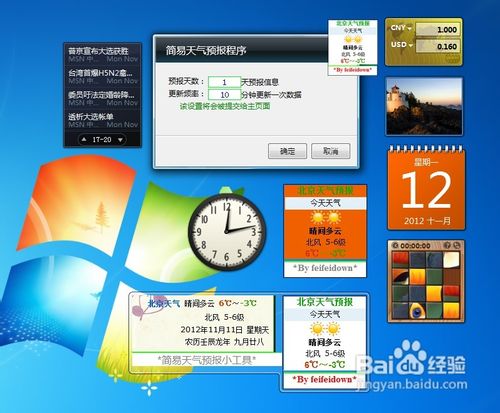Click the 1.000 CNY amount field

click(x=438, y=30)
